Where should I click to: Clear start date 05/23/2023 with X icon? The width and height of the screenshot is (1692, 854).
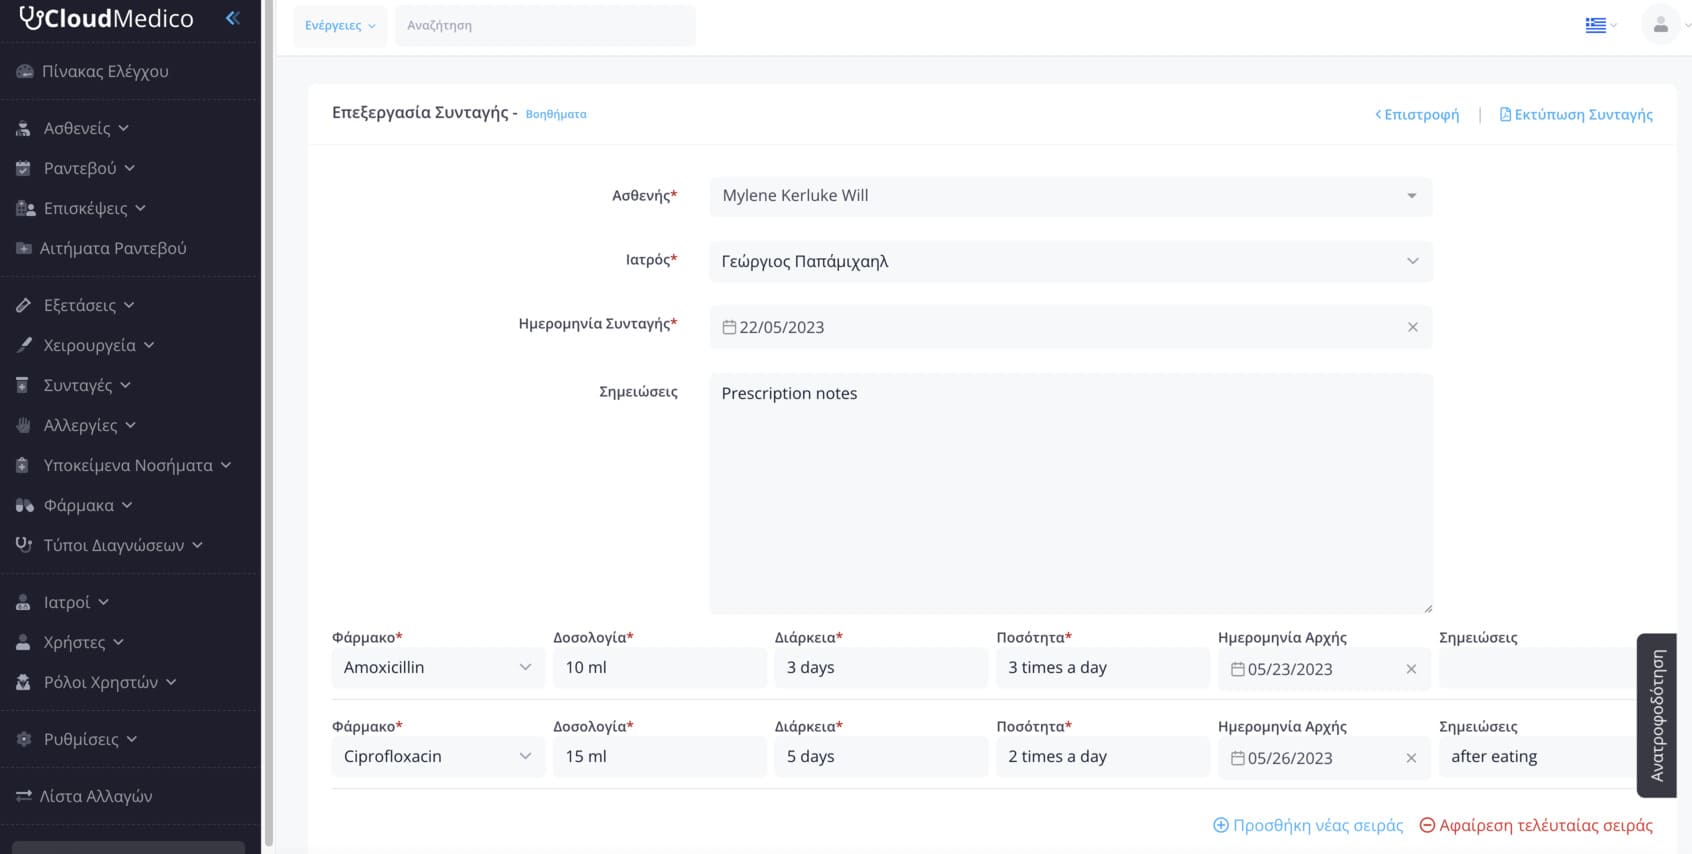(x=1411, y=669)
